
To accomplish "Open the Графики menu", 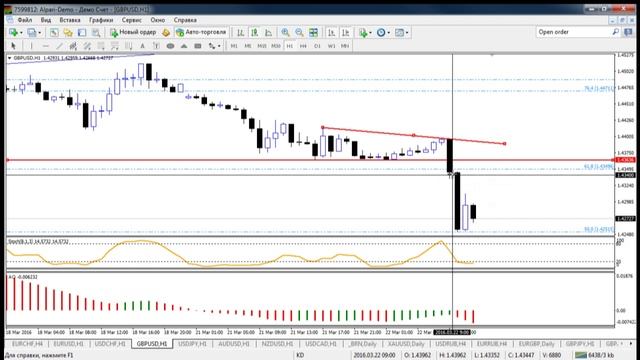I will tap(101, 20).
